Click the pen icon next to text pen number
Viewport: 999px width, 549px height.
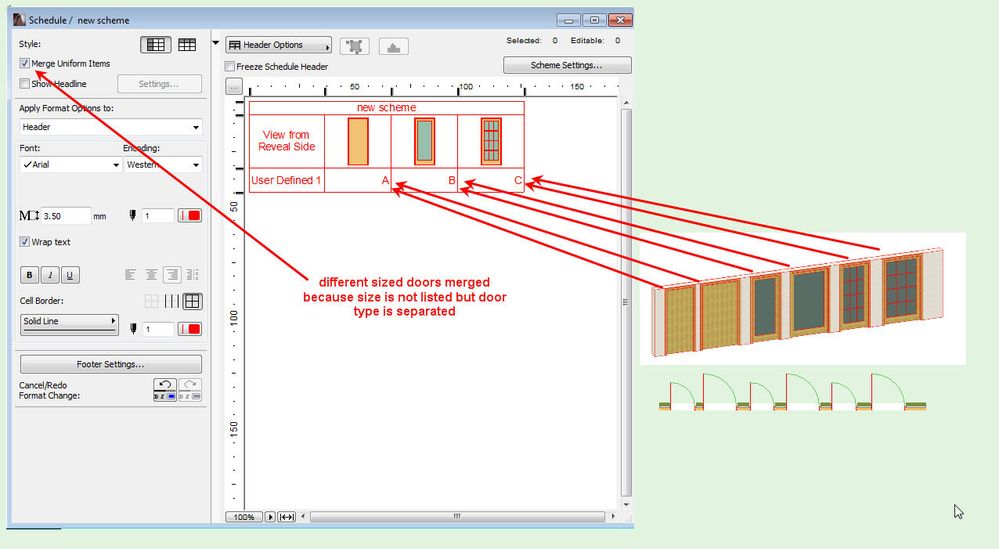pos(133,215)
